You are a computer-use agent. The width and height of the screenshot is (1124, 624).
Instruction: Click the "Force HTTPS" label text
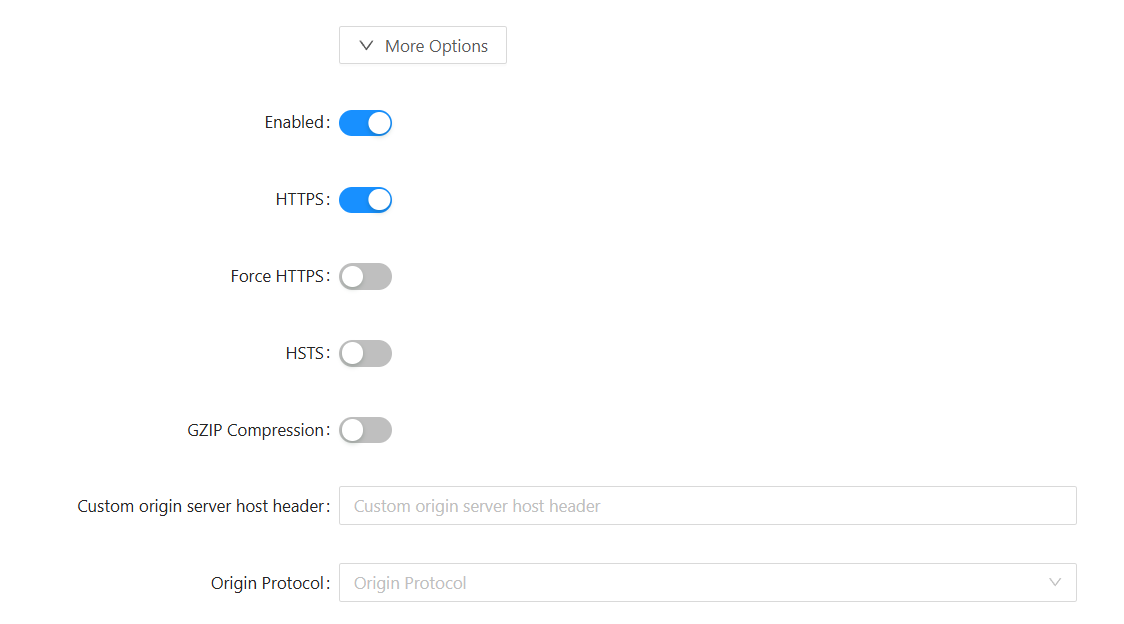coord(278,277)
